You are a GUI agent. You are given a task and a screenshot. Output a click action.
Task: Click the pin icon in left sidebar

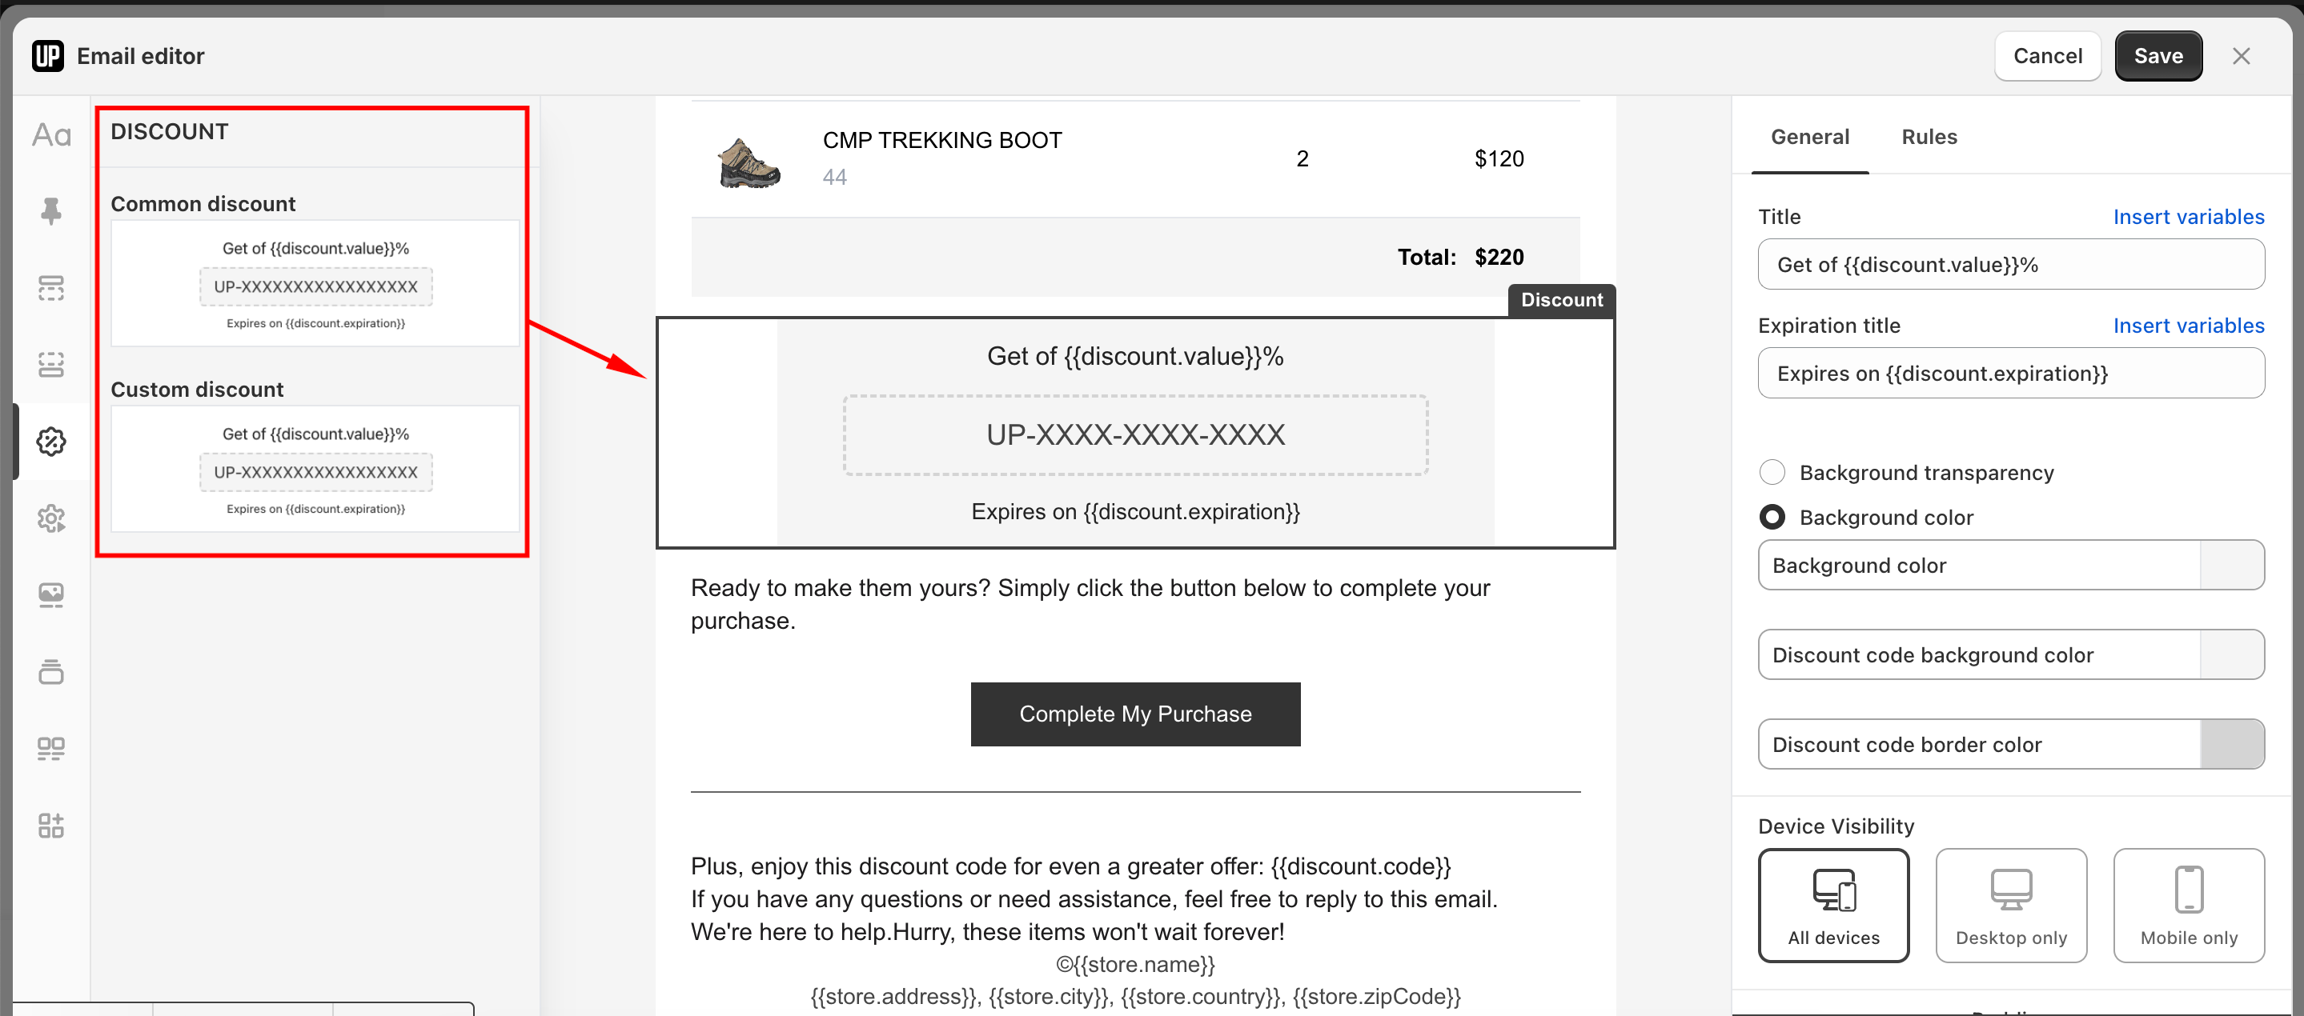[x=51, y=211]
